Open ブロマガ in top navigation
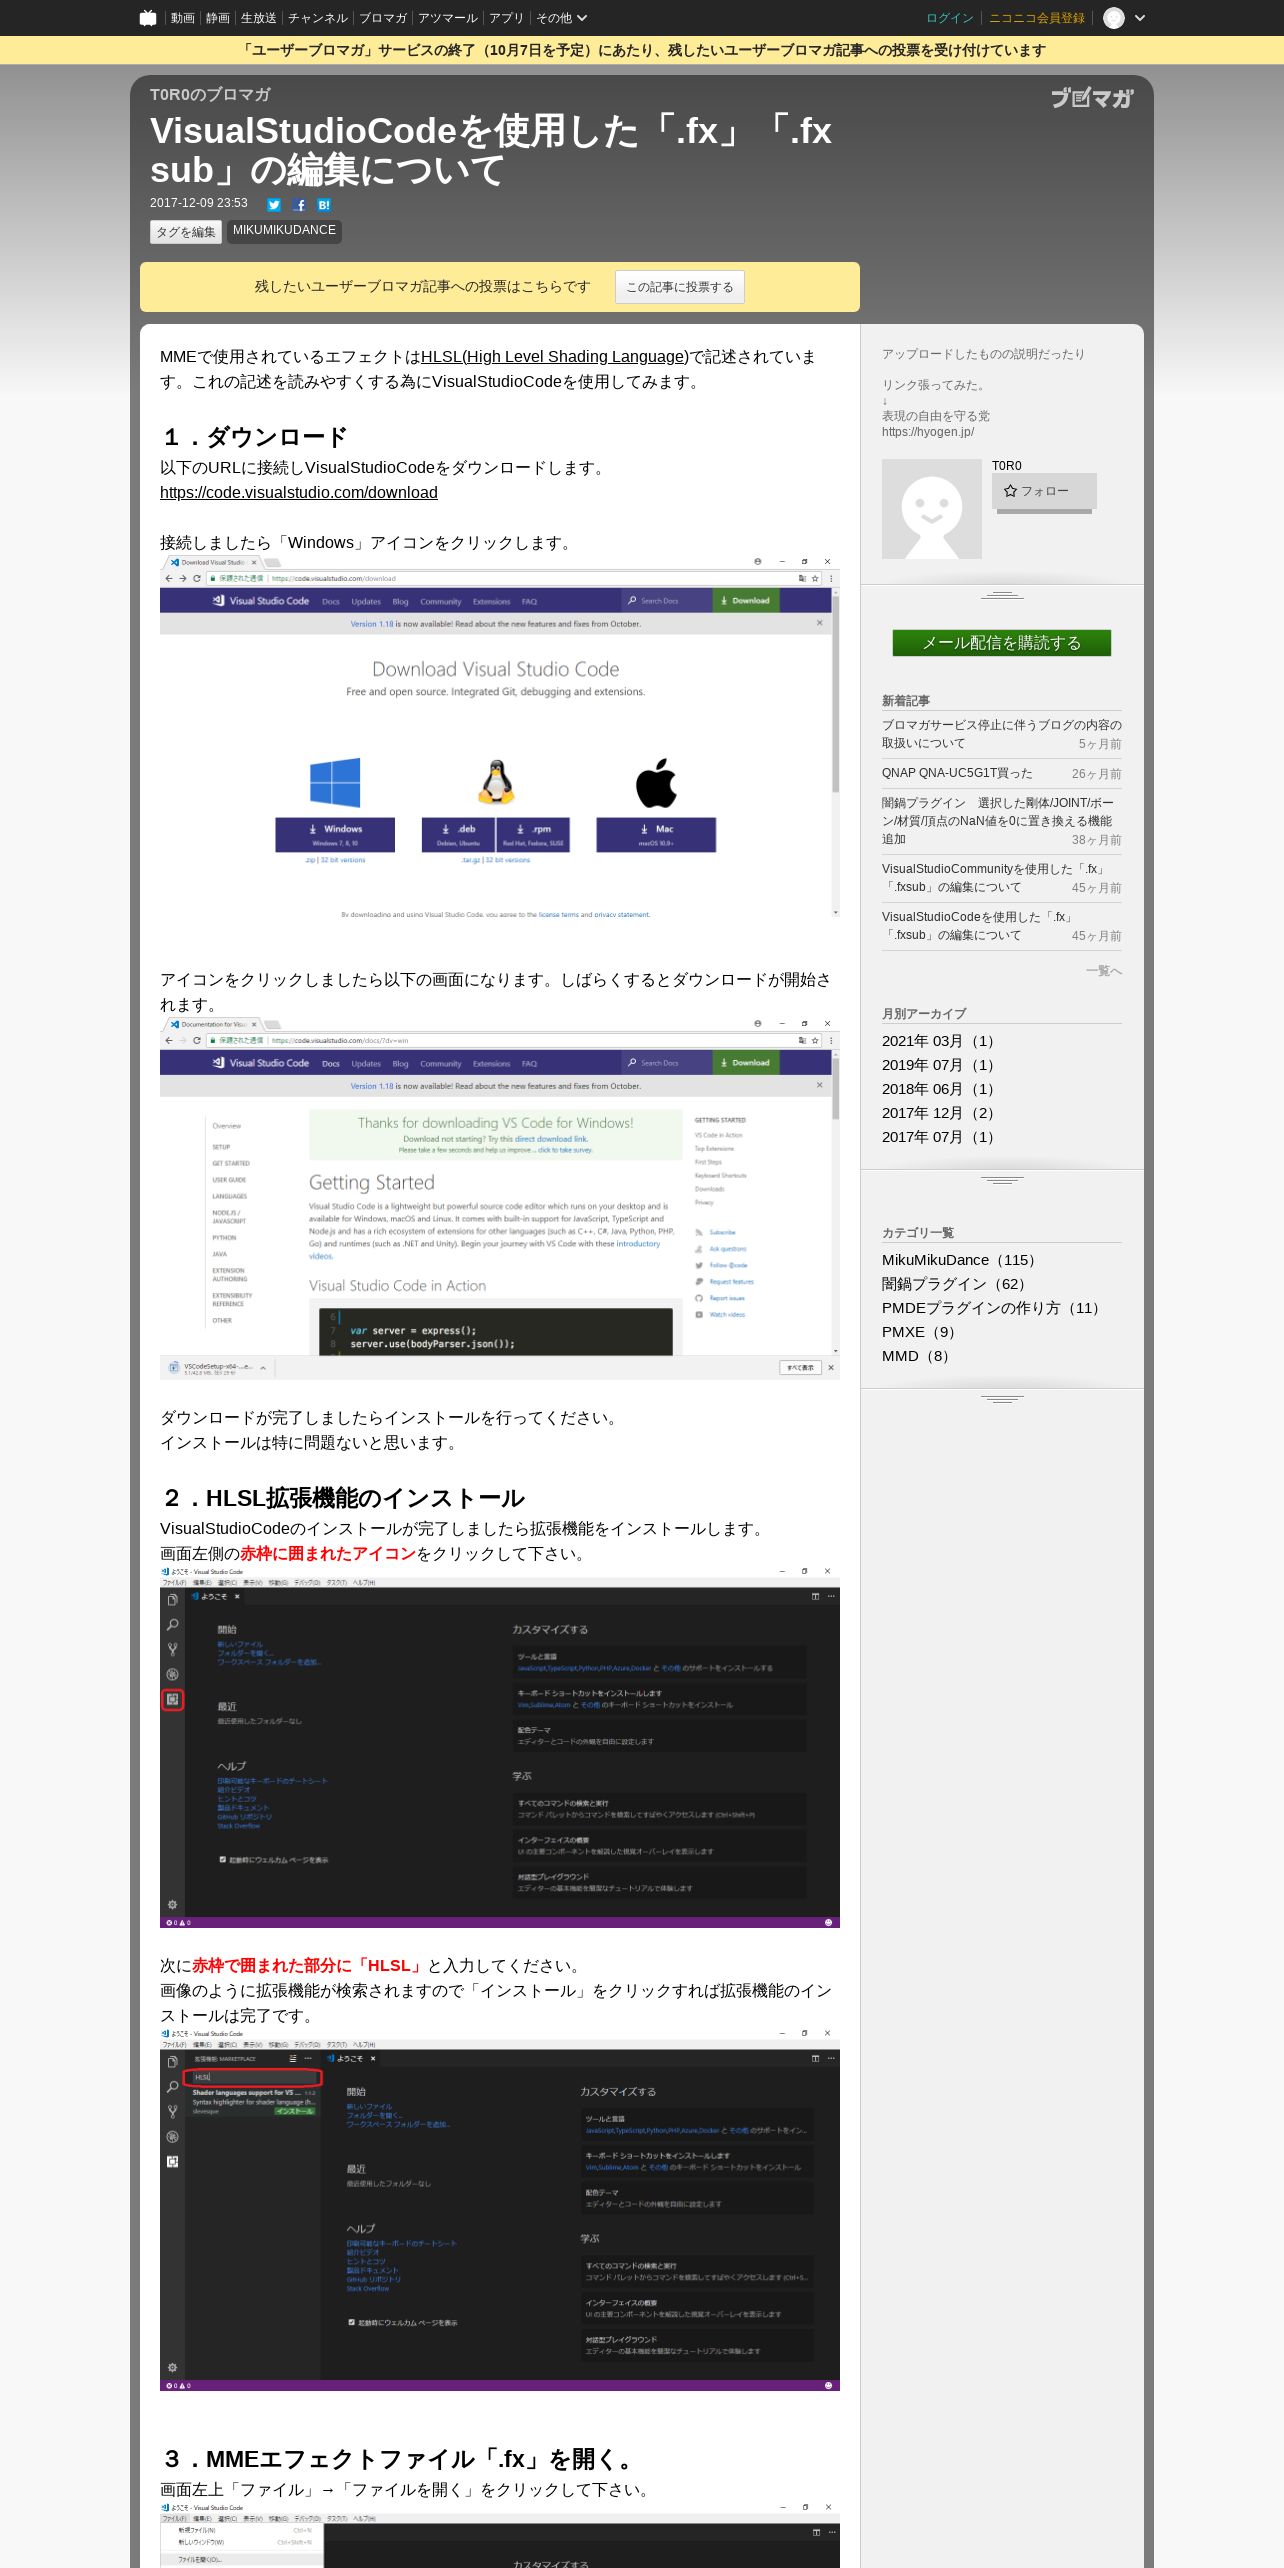 click(x=383, y=18)
